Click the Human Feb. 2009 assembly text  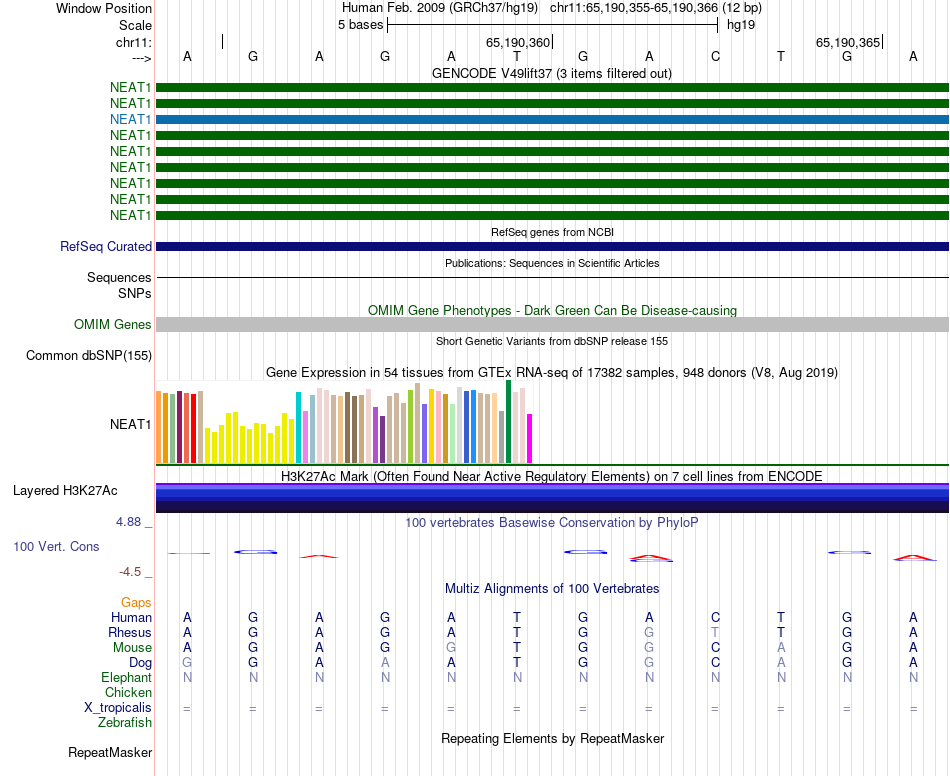(440, 8)
